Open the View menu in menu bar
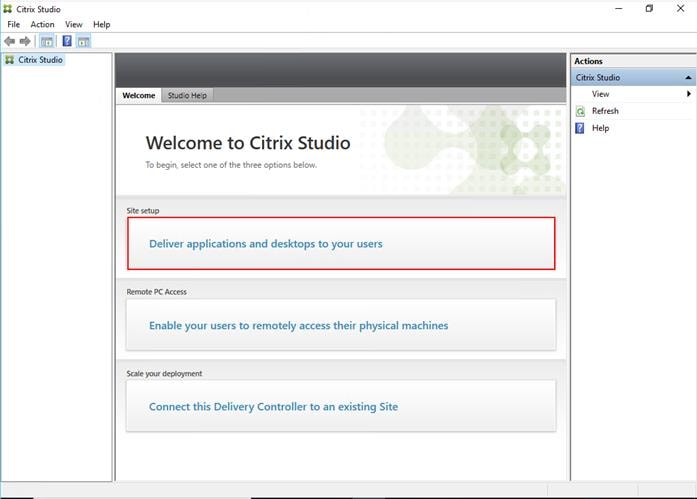 coord(73,24)
